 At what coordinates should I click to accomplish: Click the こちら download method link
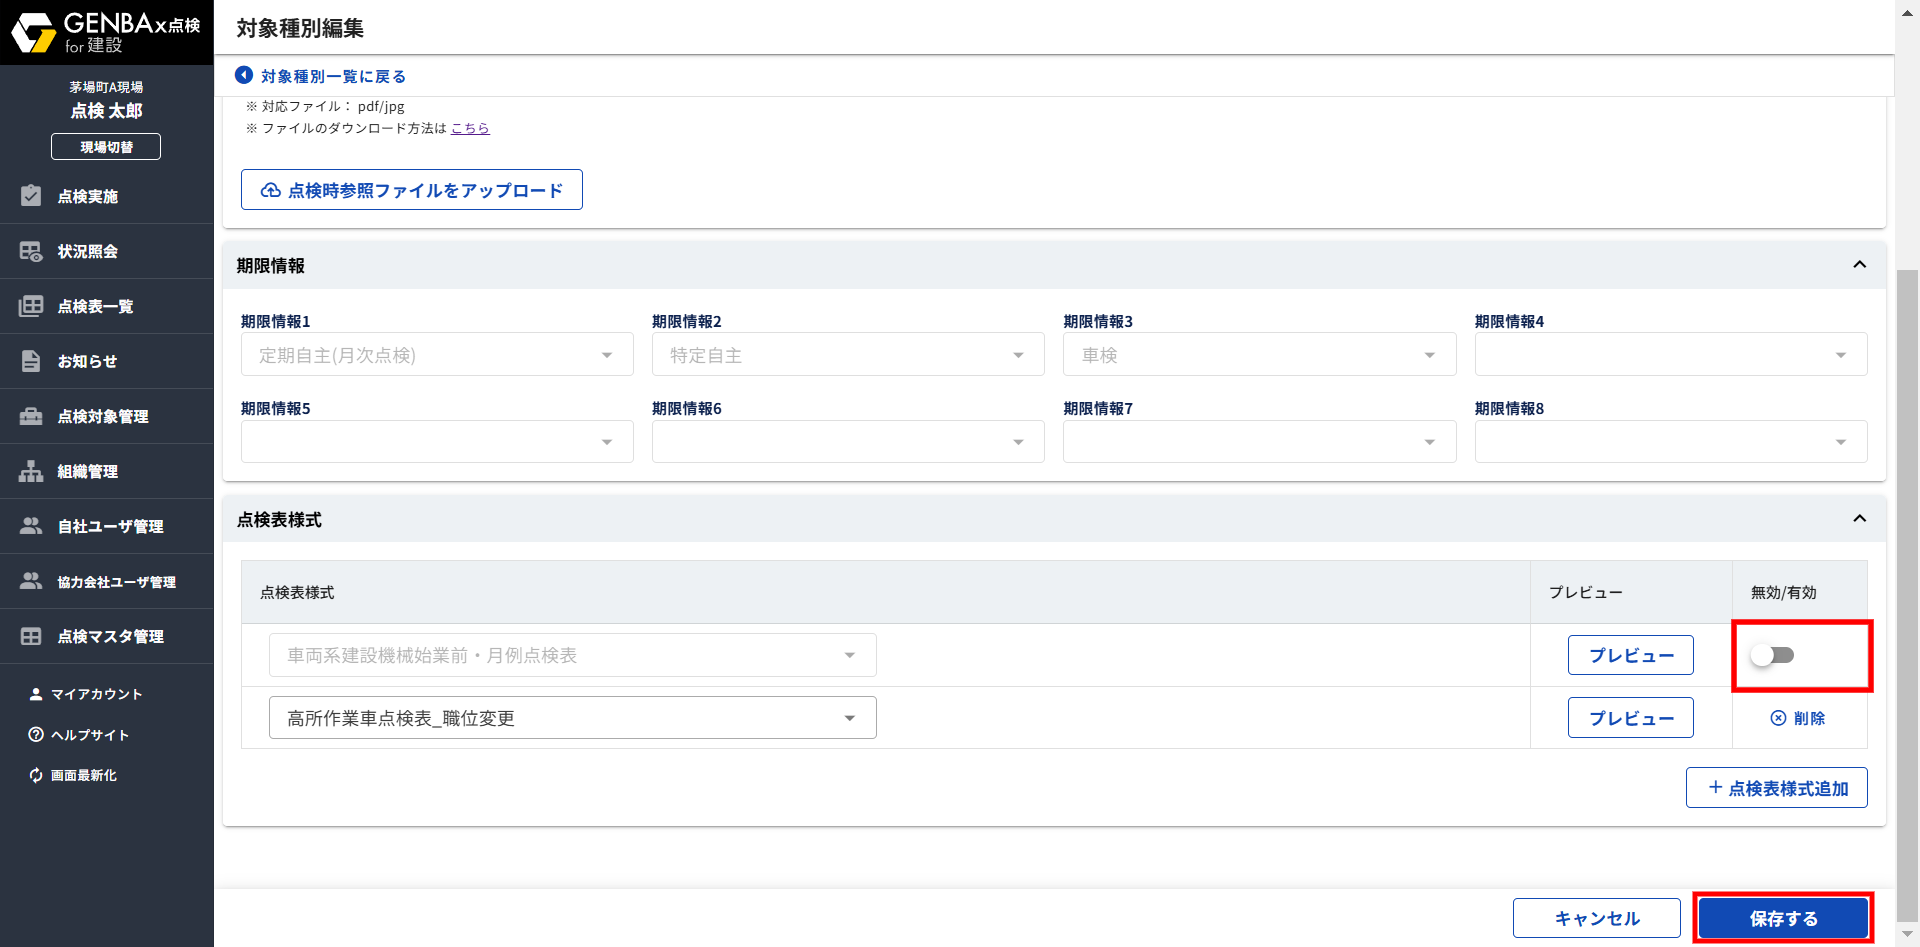pos(470,128)
